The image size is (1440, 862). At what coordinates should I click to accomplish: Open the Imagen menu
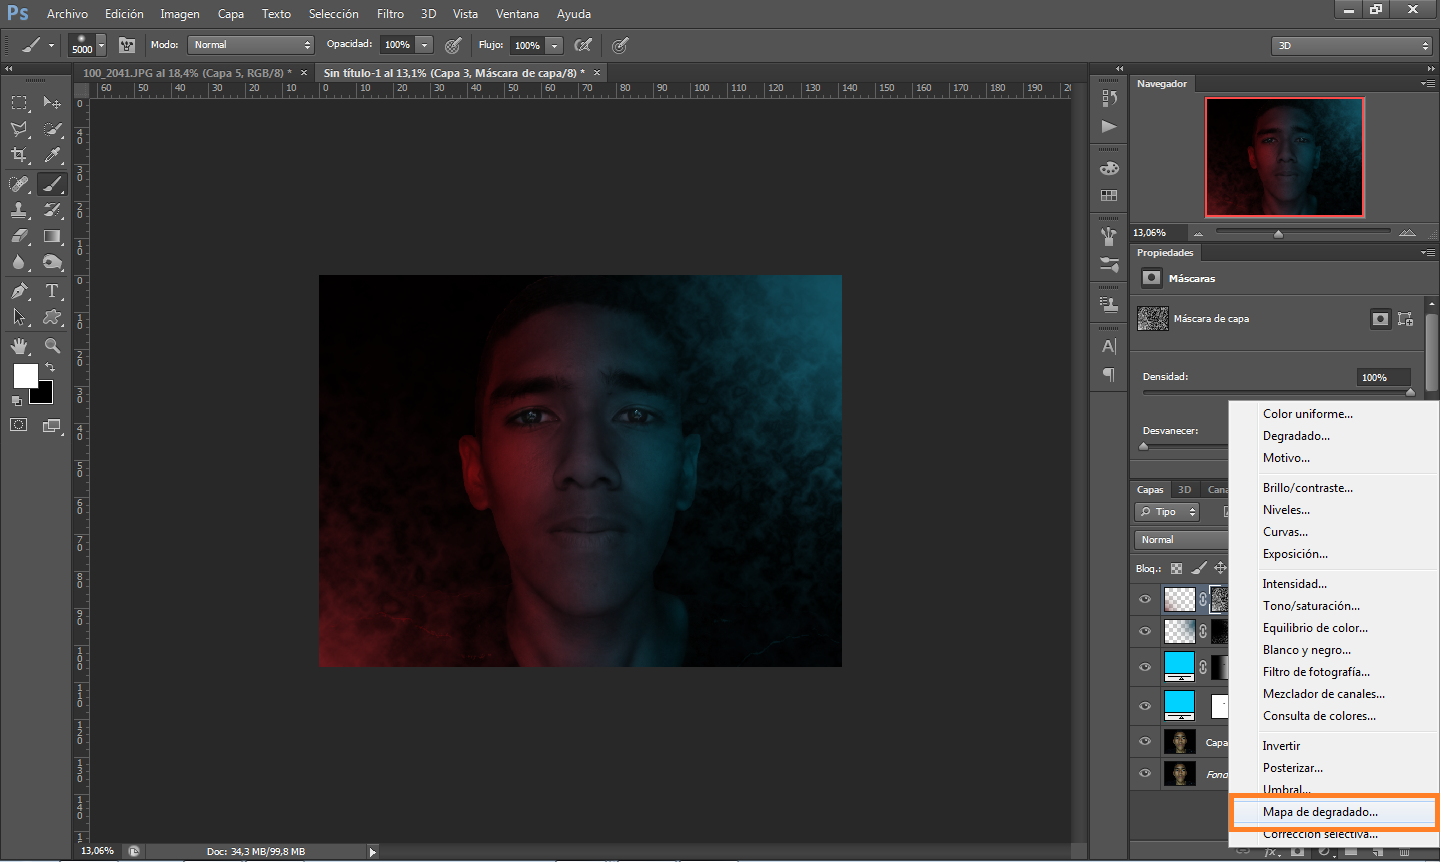tap(180, 14)
